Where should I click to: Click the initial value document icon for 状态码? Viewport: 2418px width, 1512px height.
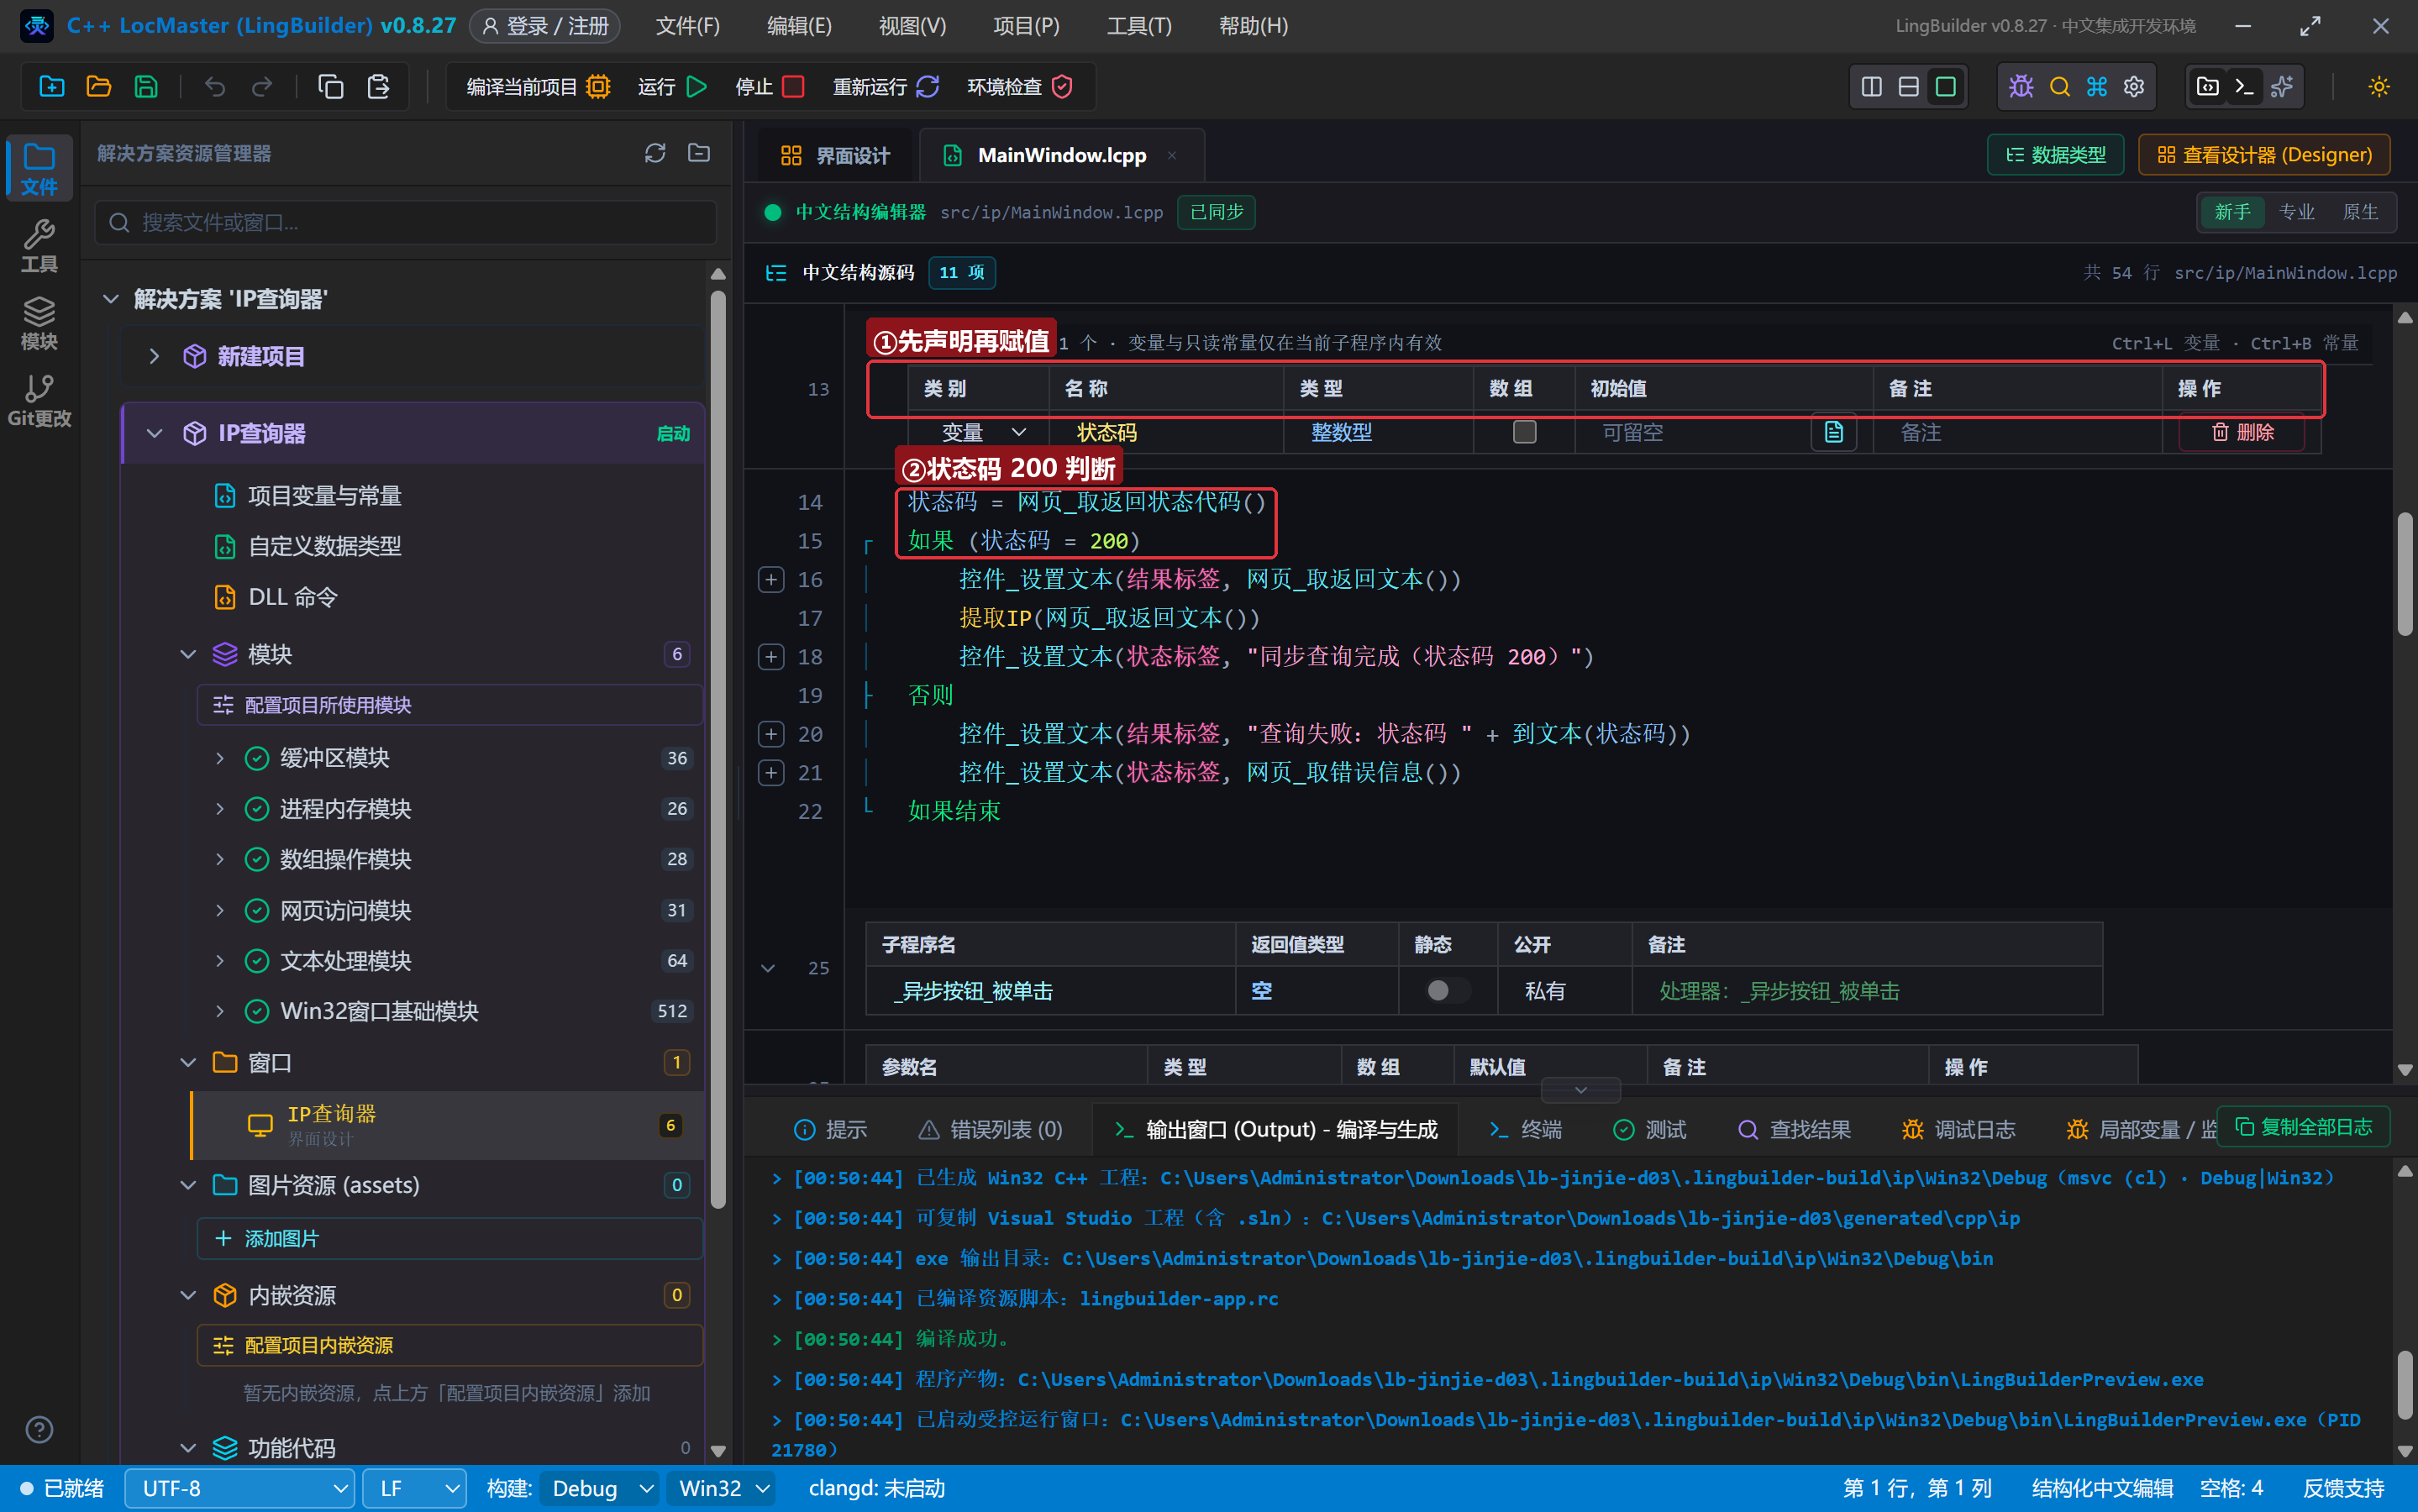point(1834,432)
